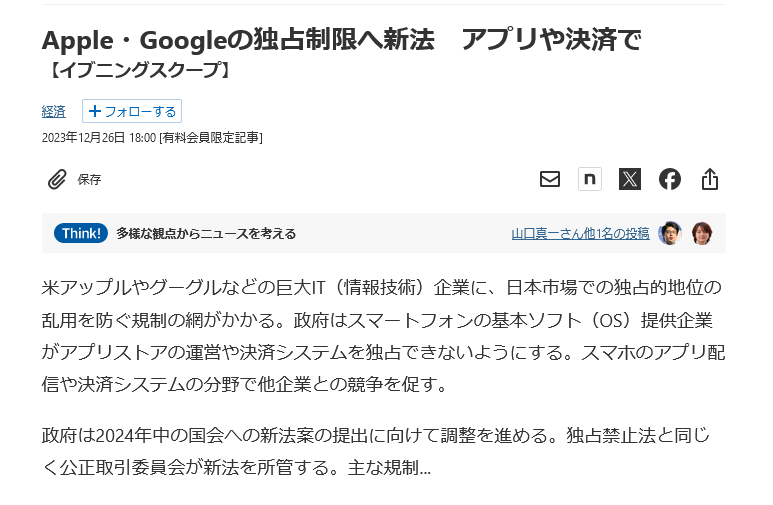Share the article on X

point(630,179)
